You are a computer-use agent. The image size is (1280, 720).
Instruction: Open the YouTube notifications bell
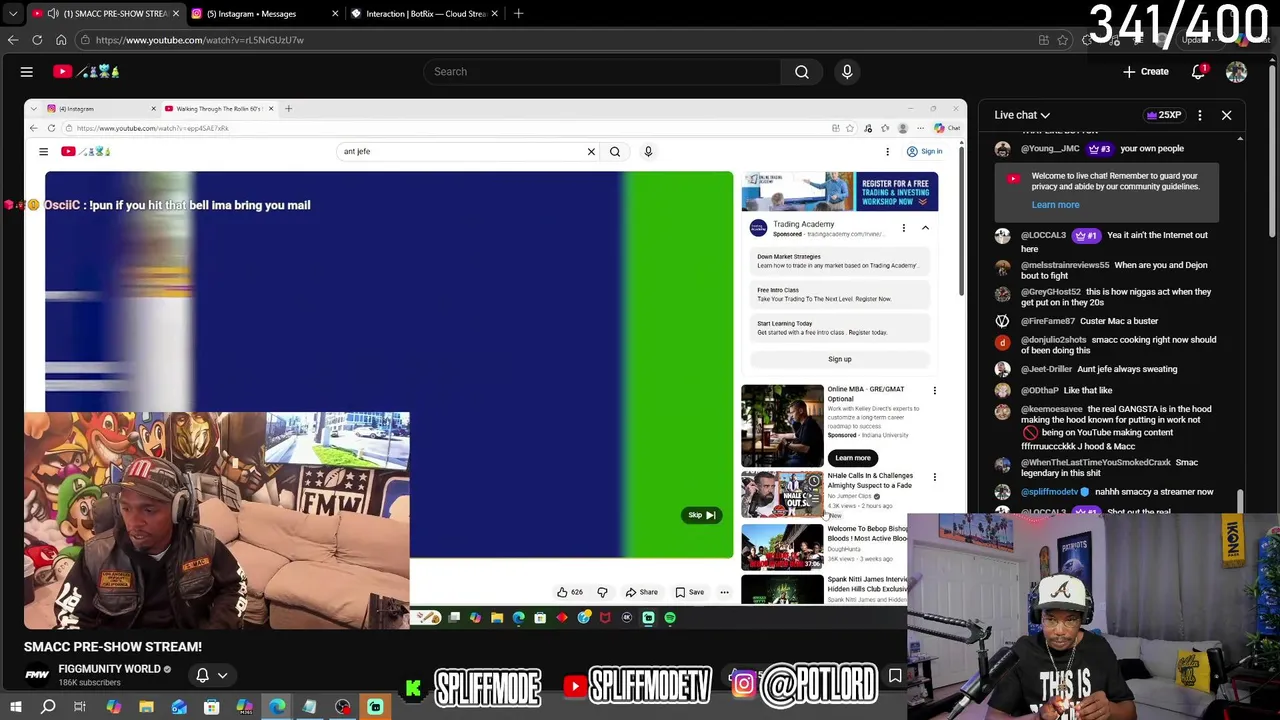[x=1198, y=71]
